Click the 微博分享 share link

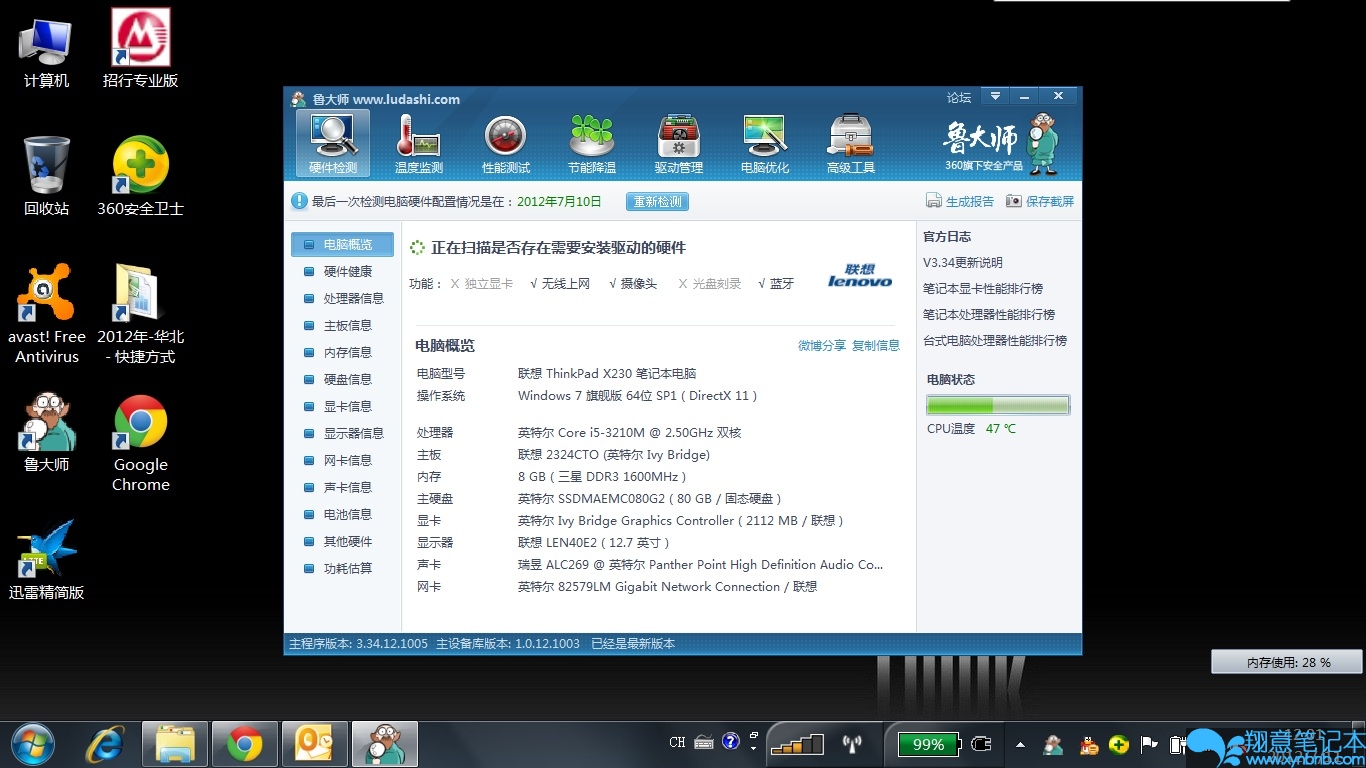(822, 345)
